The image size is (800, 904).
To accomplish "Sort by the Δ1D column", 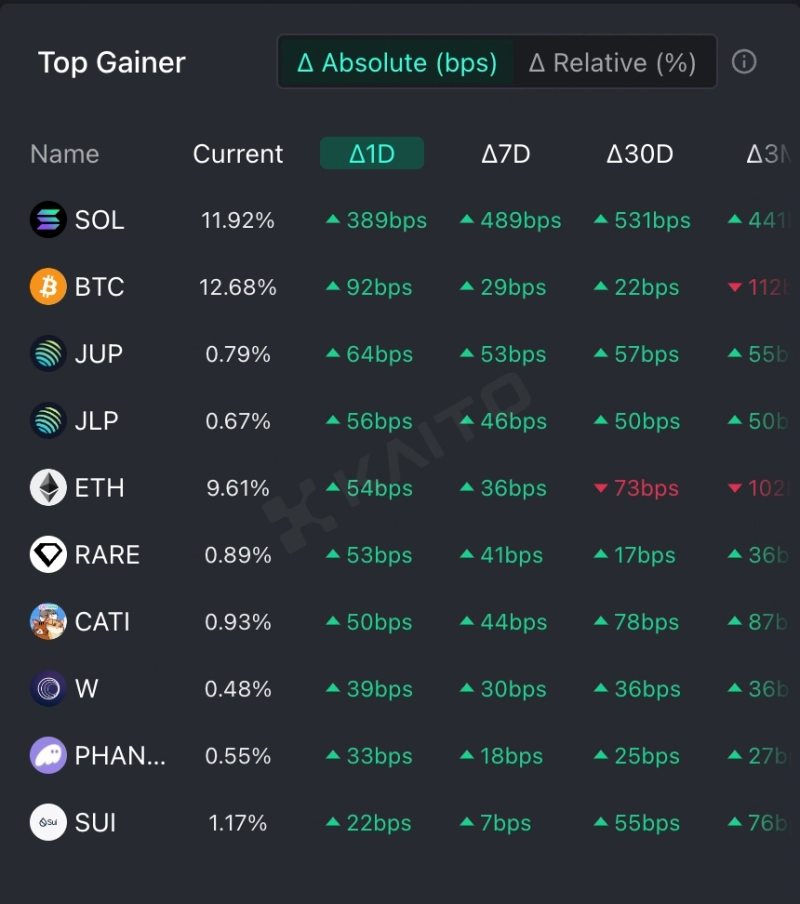I will click(372, 154).
